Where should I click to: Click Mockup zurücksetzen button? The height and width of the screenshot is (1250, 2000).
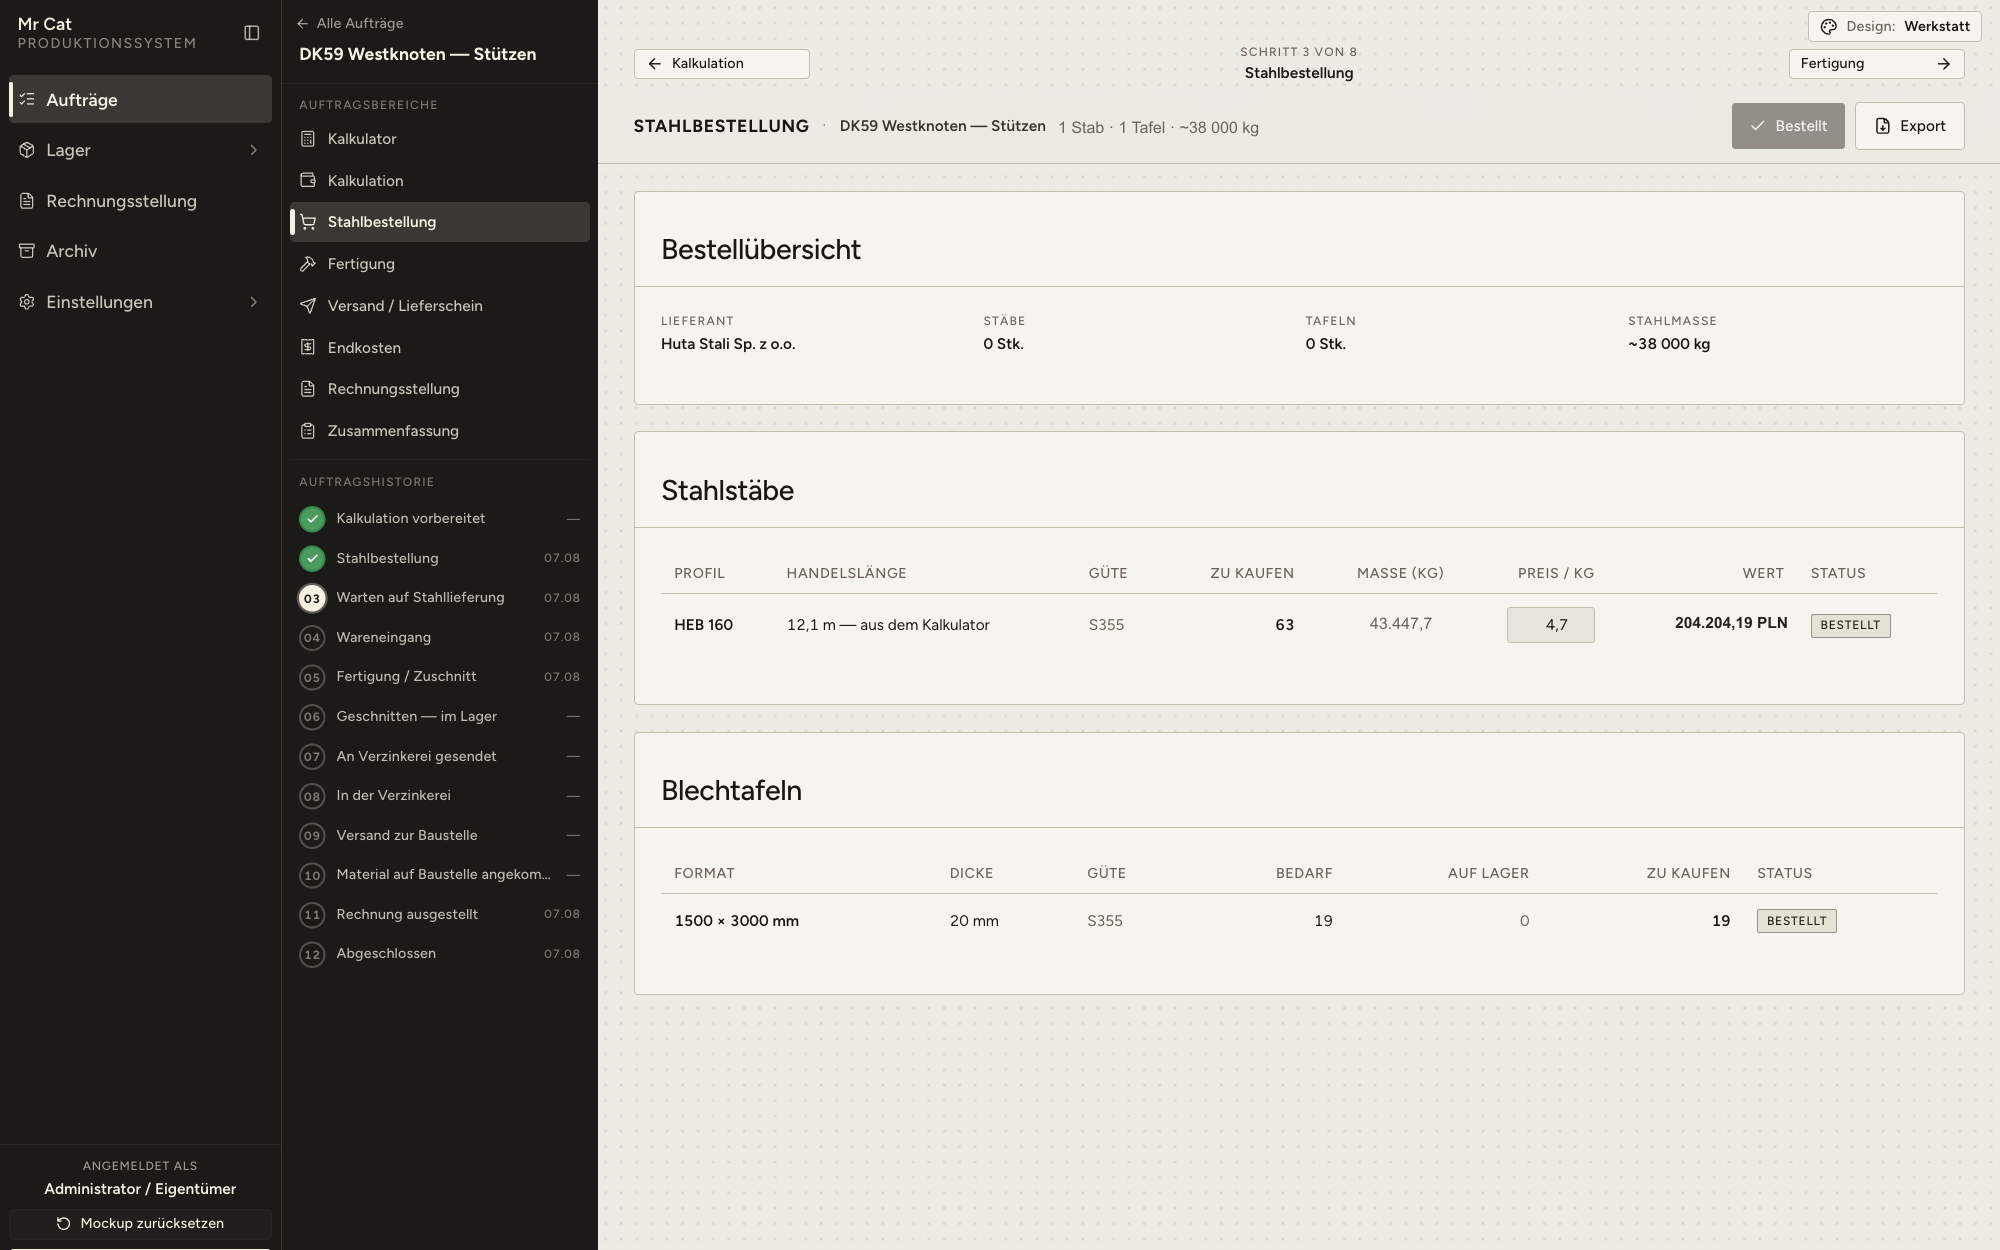[140, 1223]
